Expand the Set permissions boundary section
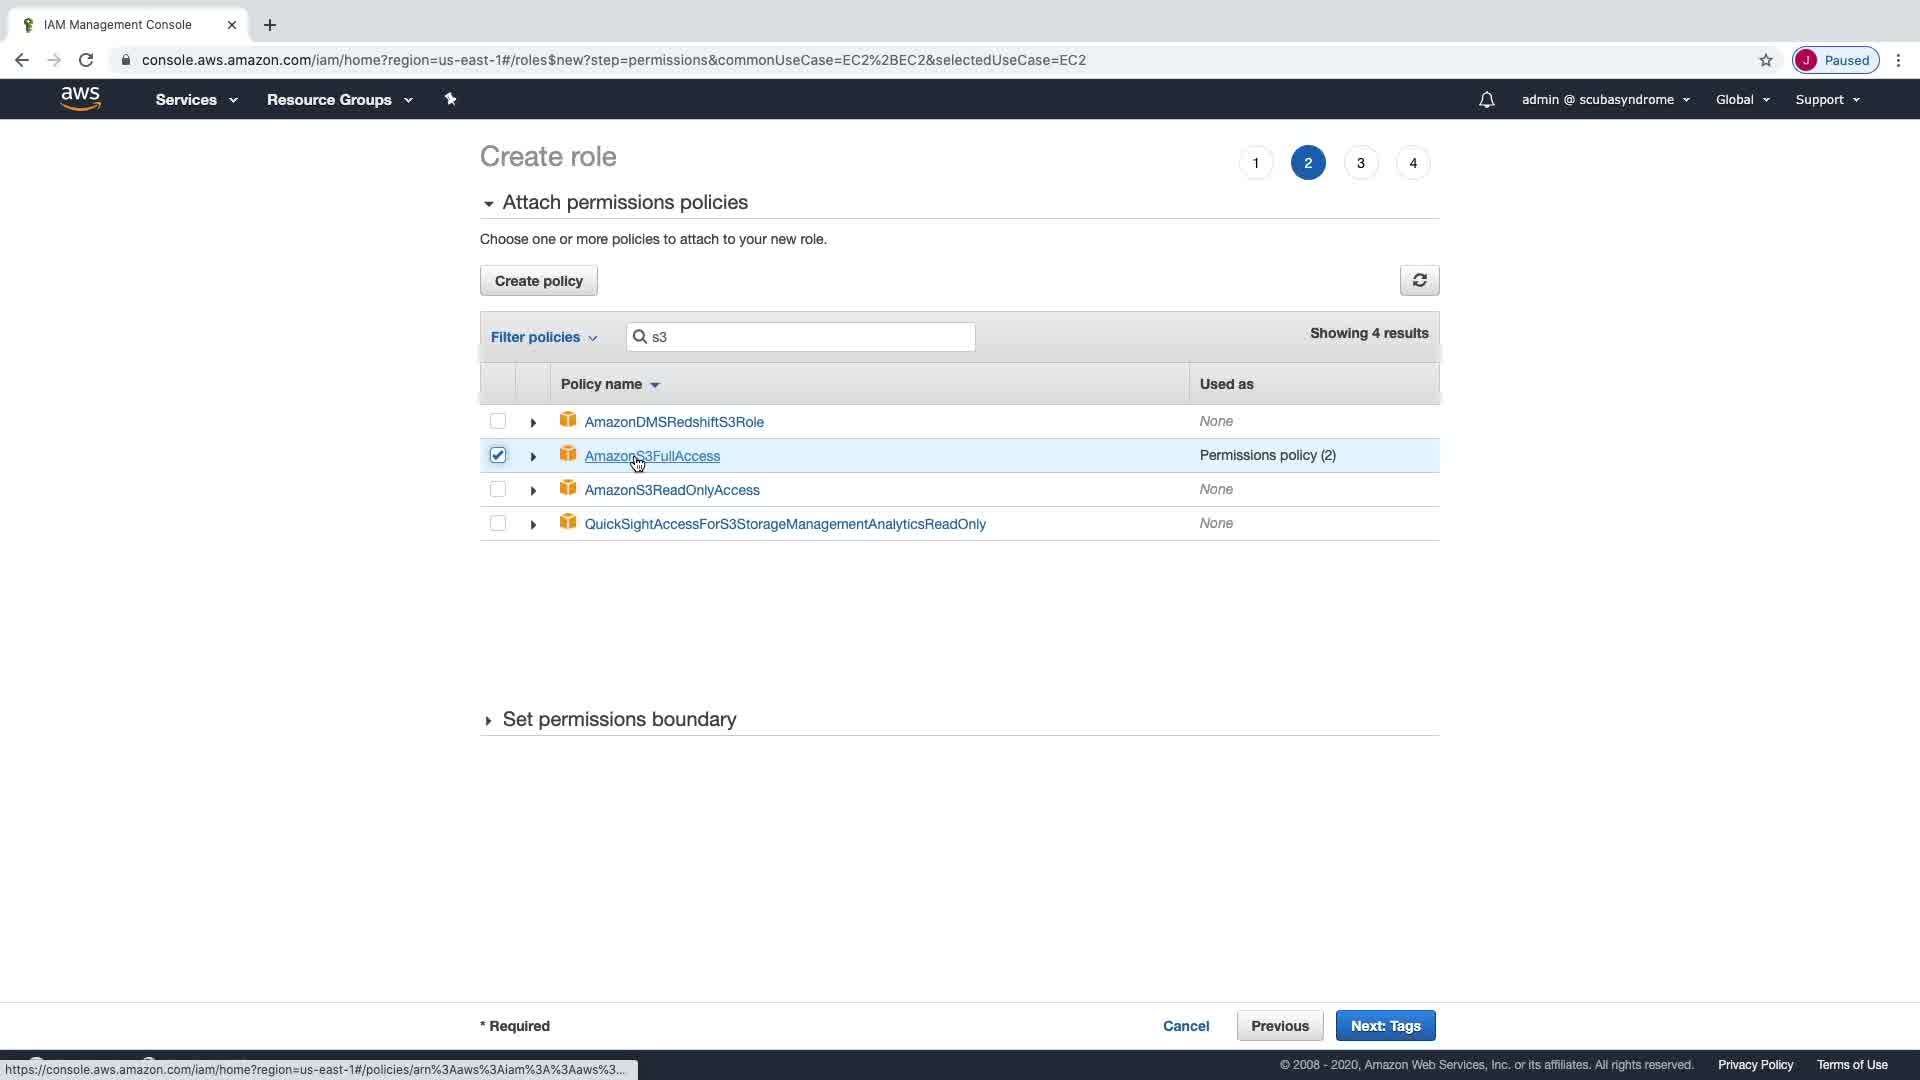The image size is (1920, 1080). (618, 720)
